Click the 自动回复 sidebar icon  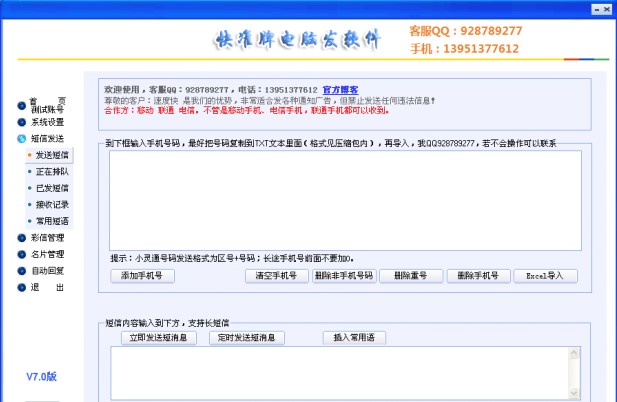tap(21, 271)
